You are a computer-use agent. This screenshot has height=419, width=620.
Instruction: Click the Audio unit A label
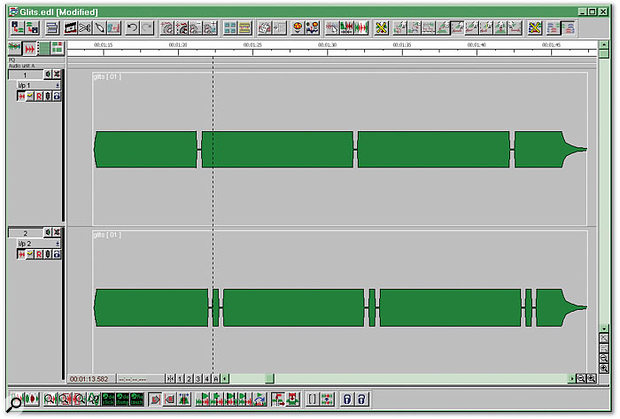[x=22, y=66]
